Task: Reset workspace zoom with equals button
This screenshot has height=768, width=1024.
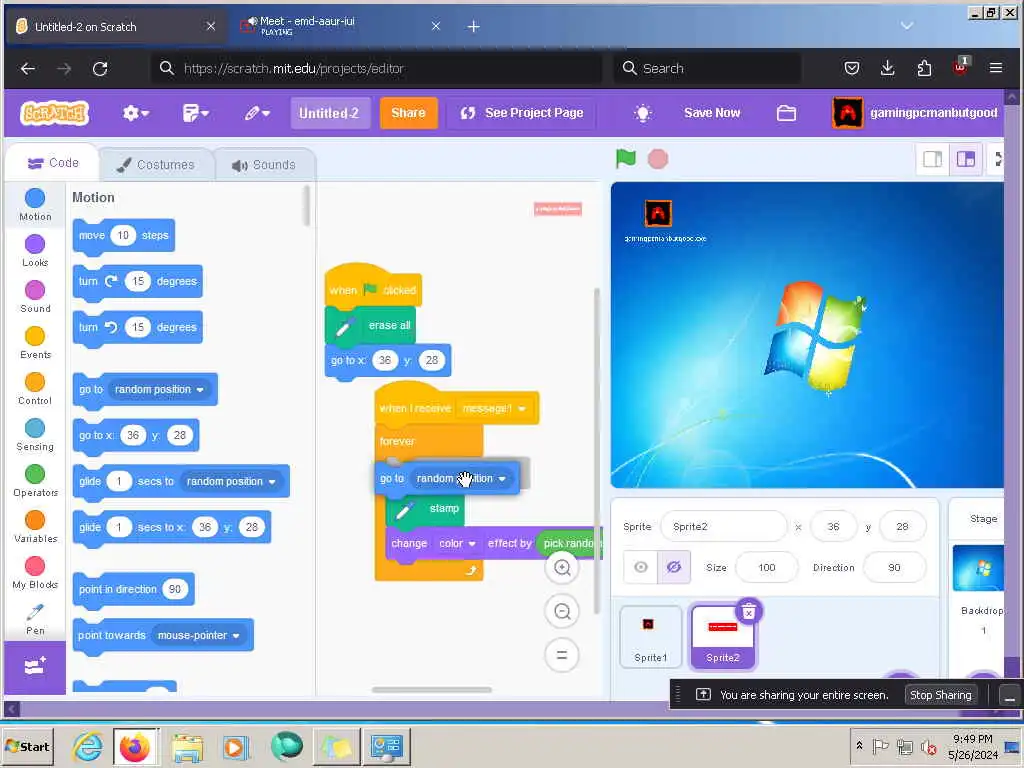Action: [562, 655]
